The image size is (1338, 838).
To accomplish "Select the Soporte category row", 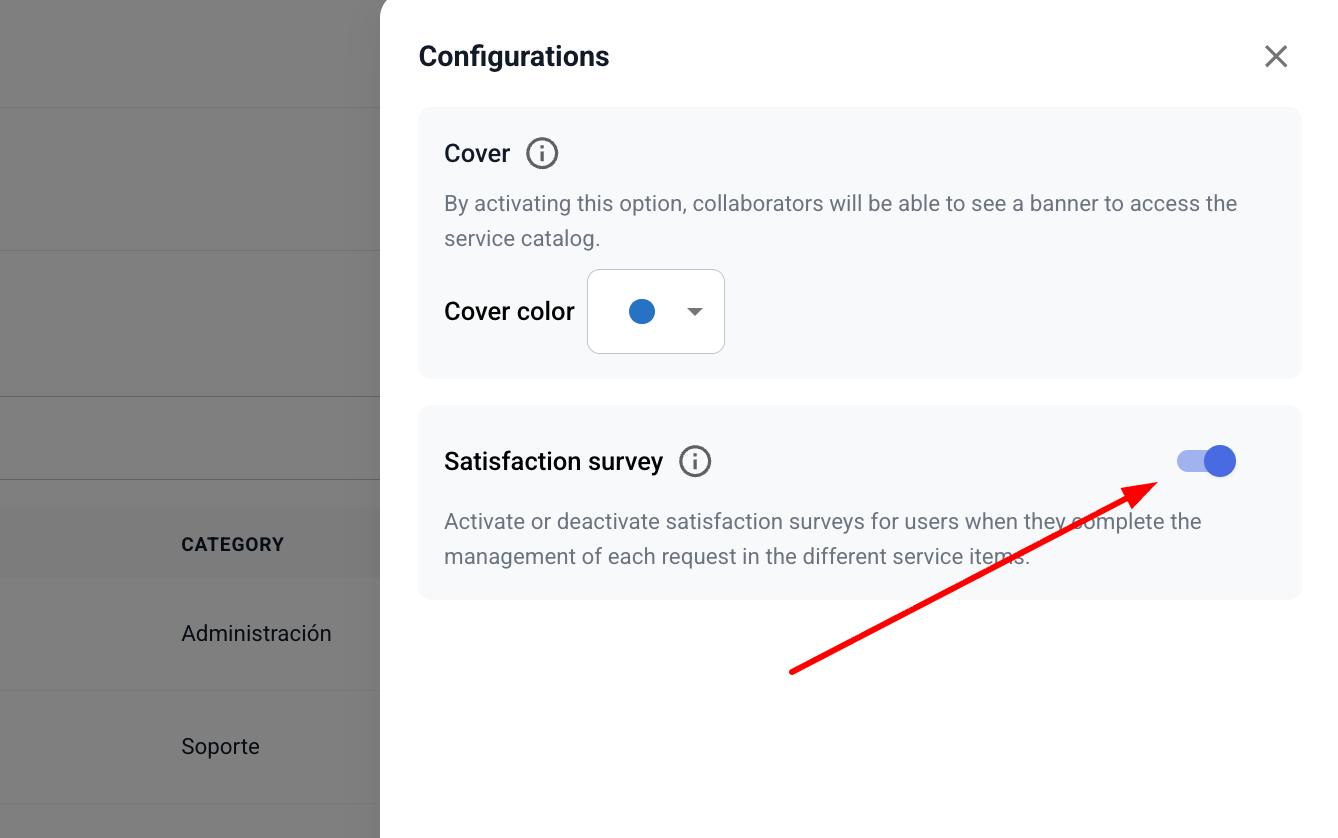I will [220, 747].
